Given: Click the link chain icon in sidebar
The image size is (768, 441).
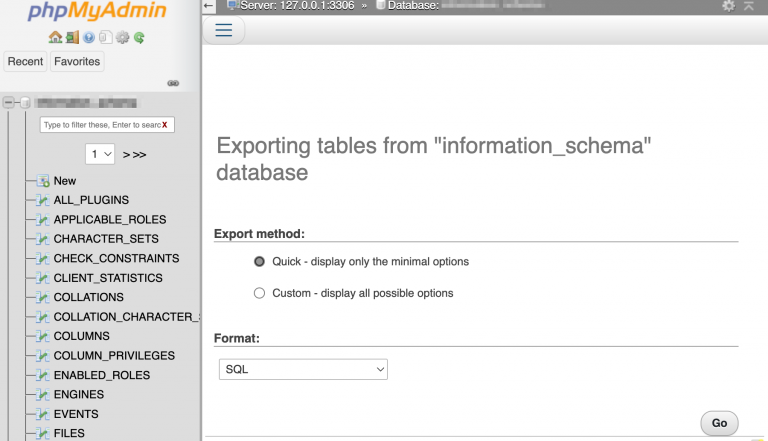Looking at the screenshot, I should pyautogui.click(x=172, y=83).
